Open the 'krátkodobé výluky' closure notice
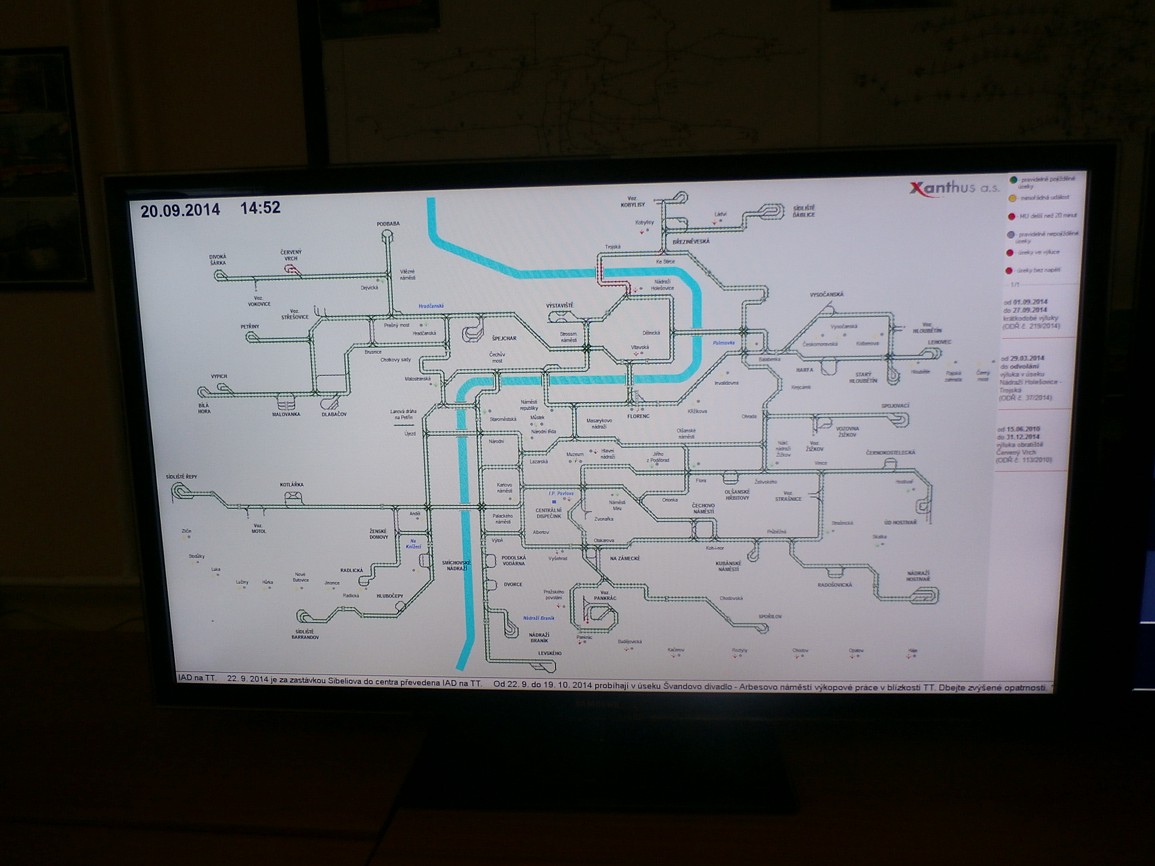Screen dimensions: 1155x866 pos(1033,314)
